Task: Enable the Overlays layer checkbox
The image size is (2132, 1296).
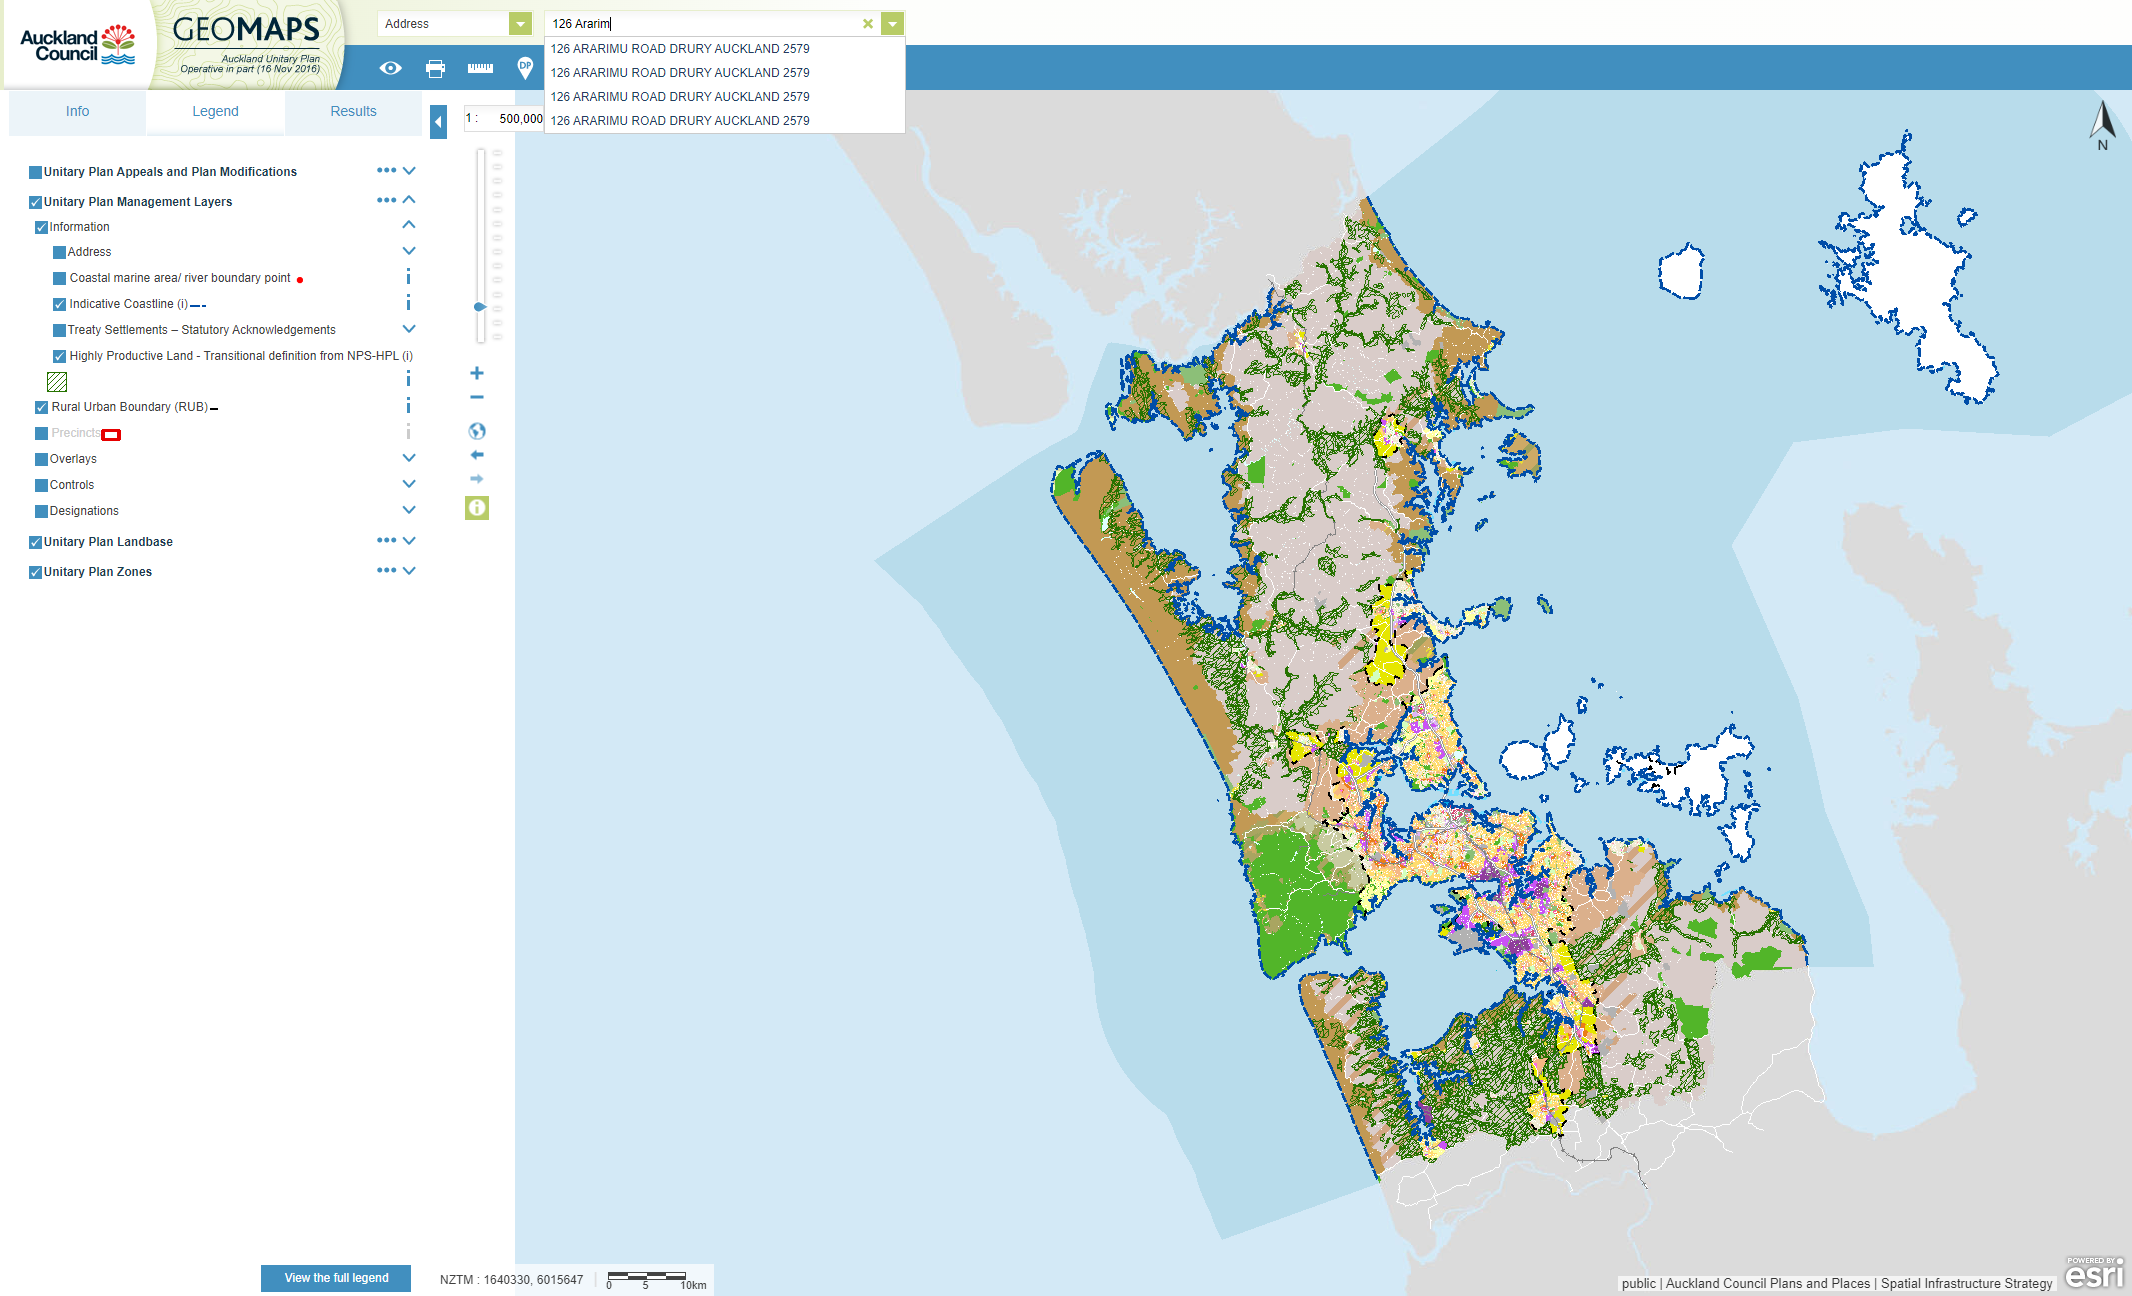Action: [x=42, y=459]
